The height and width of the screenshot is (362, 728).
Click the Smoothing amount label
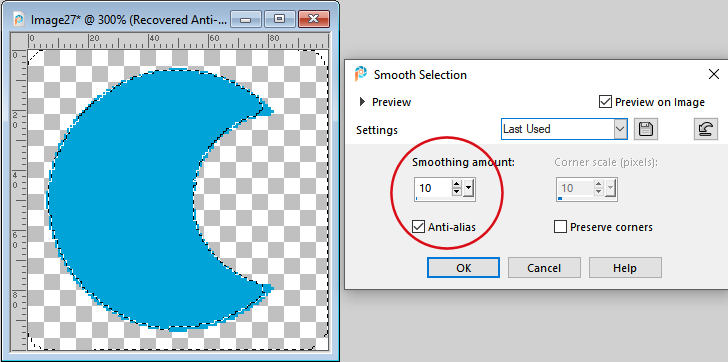[x=463, y=162]
